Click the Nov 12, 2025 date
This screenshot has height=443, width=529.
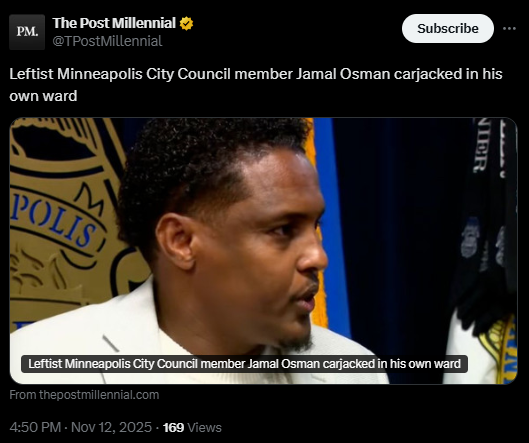click(111, 427)
